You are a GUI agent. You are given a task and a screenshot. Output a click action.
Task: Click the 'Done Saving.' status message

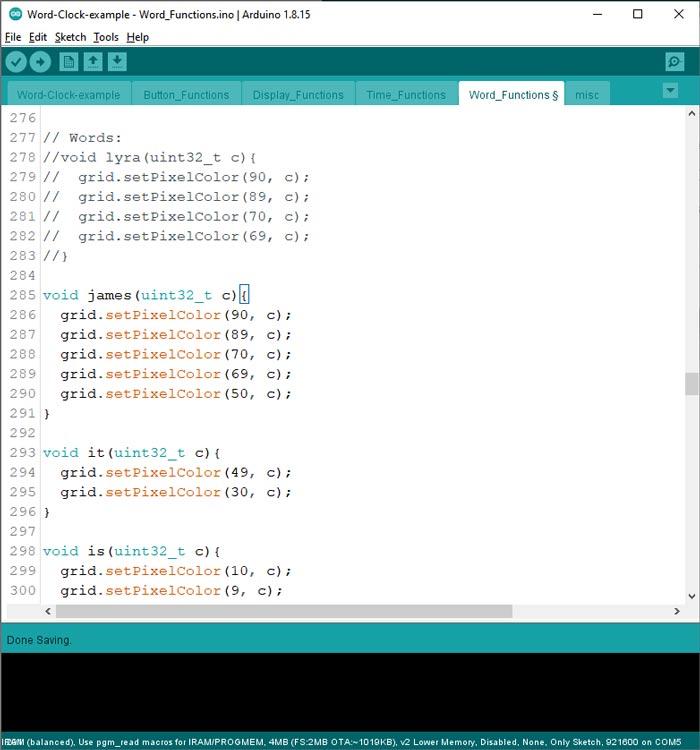point(39,640)
